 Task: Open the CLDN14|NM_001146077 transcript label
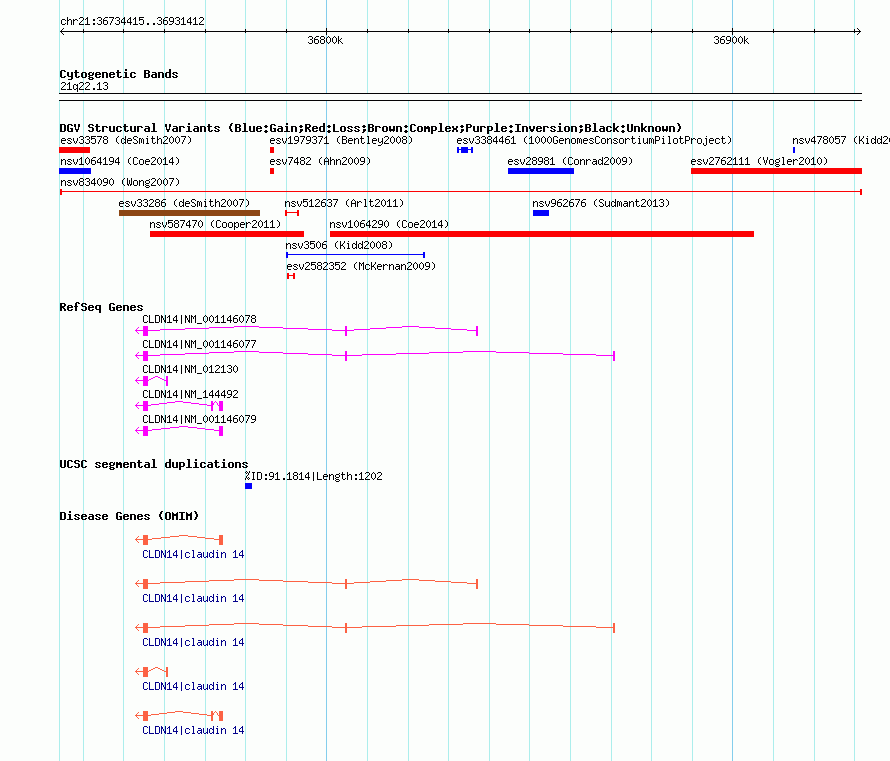tap(199, 344)
